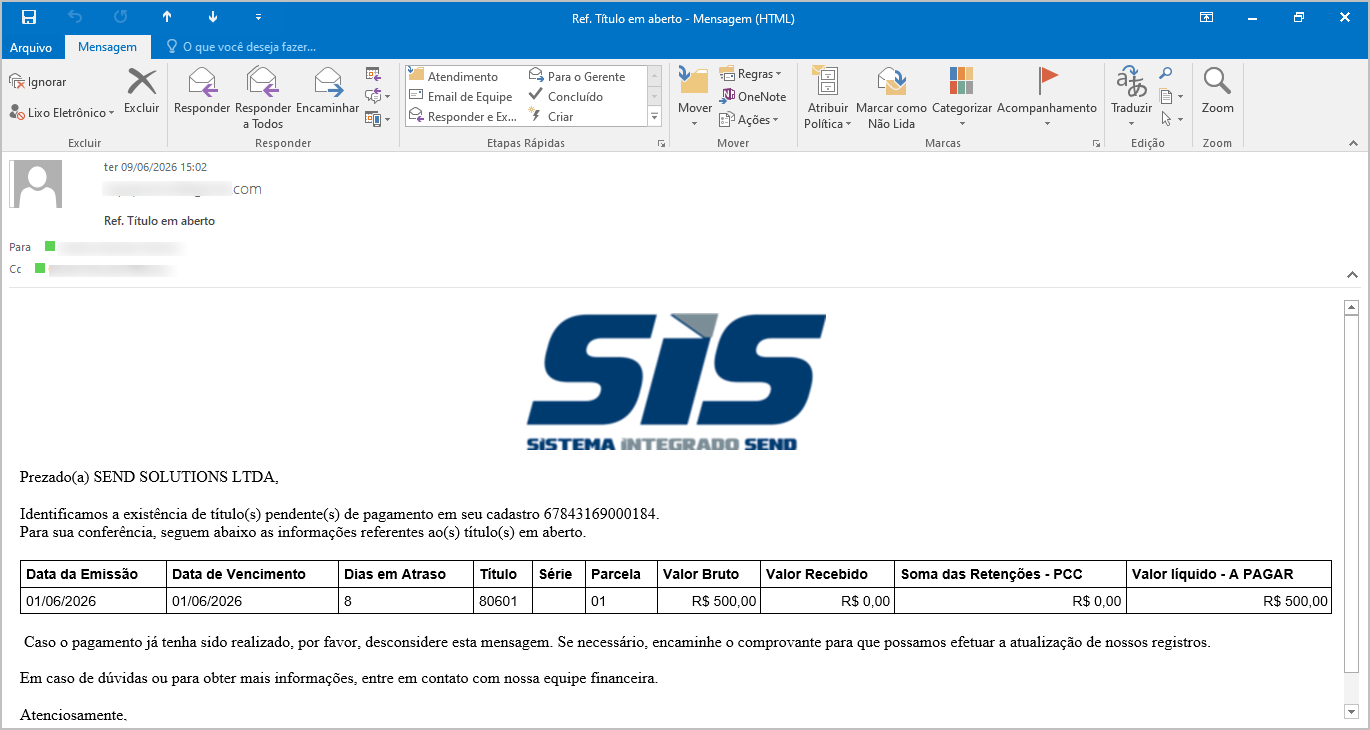1370x730 pixels.
Task: Select the Atendimento quick step
Action: pyautogui.click(x=462, y=76)
